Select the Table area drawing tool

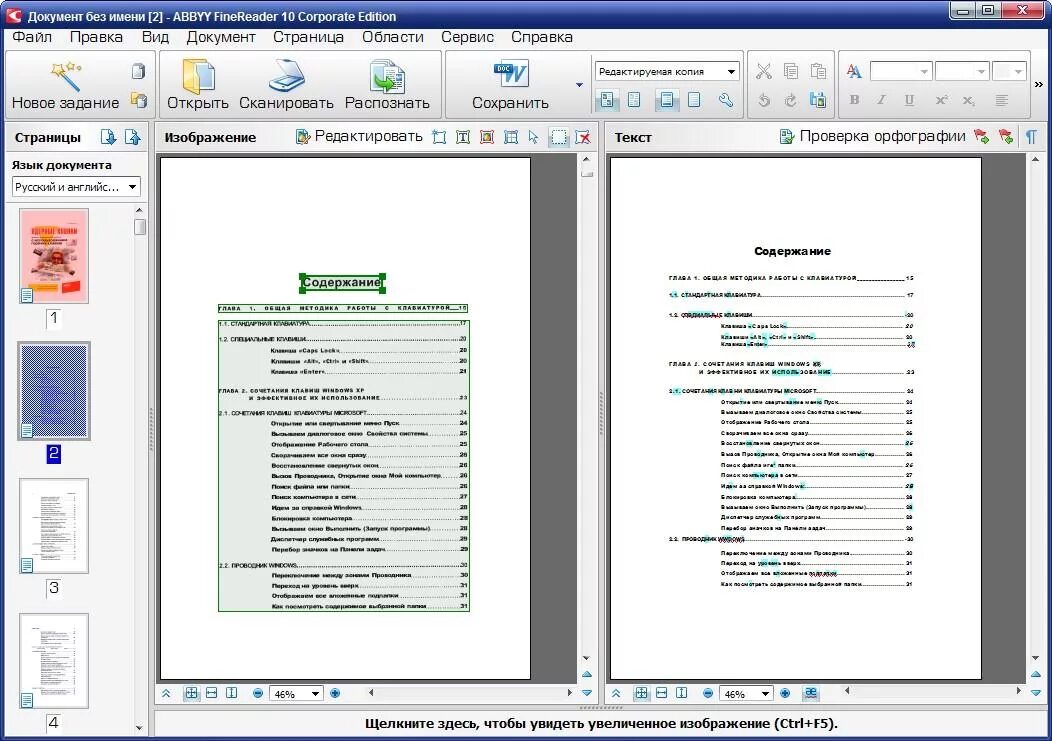tap(510, 137)
